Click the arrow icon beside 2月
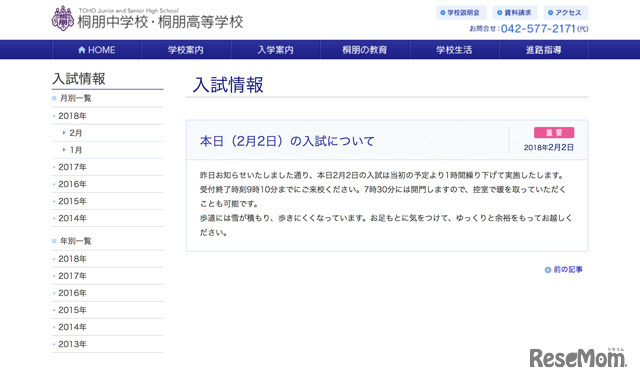This screenshot has width=640, height=381. (64, 133)
